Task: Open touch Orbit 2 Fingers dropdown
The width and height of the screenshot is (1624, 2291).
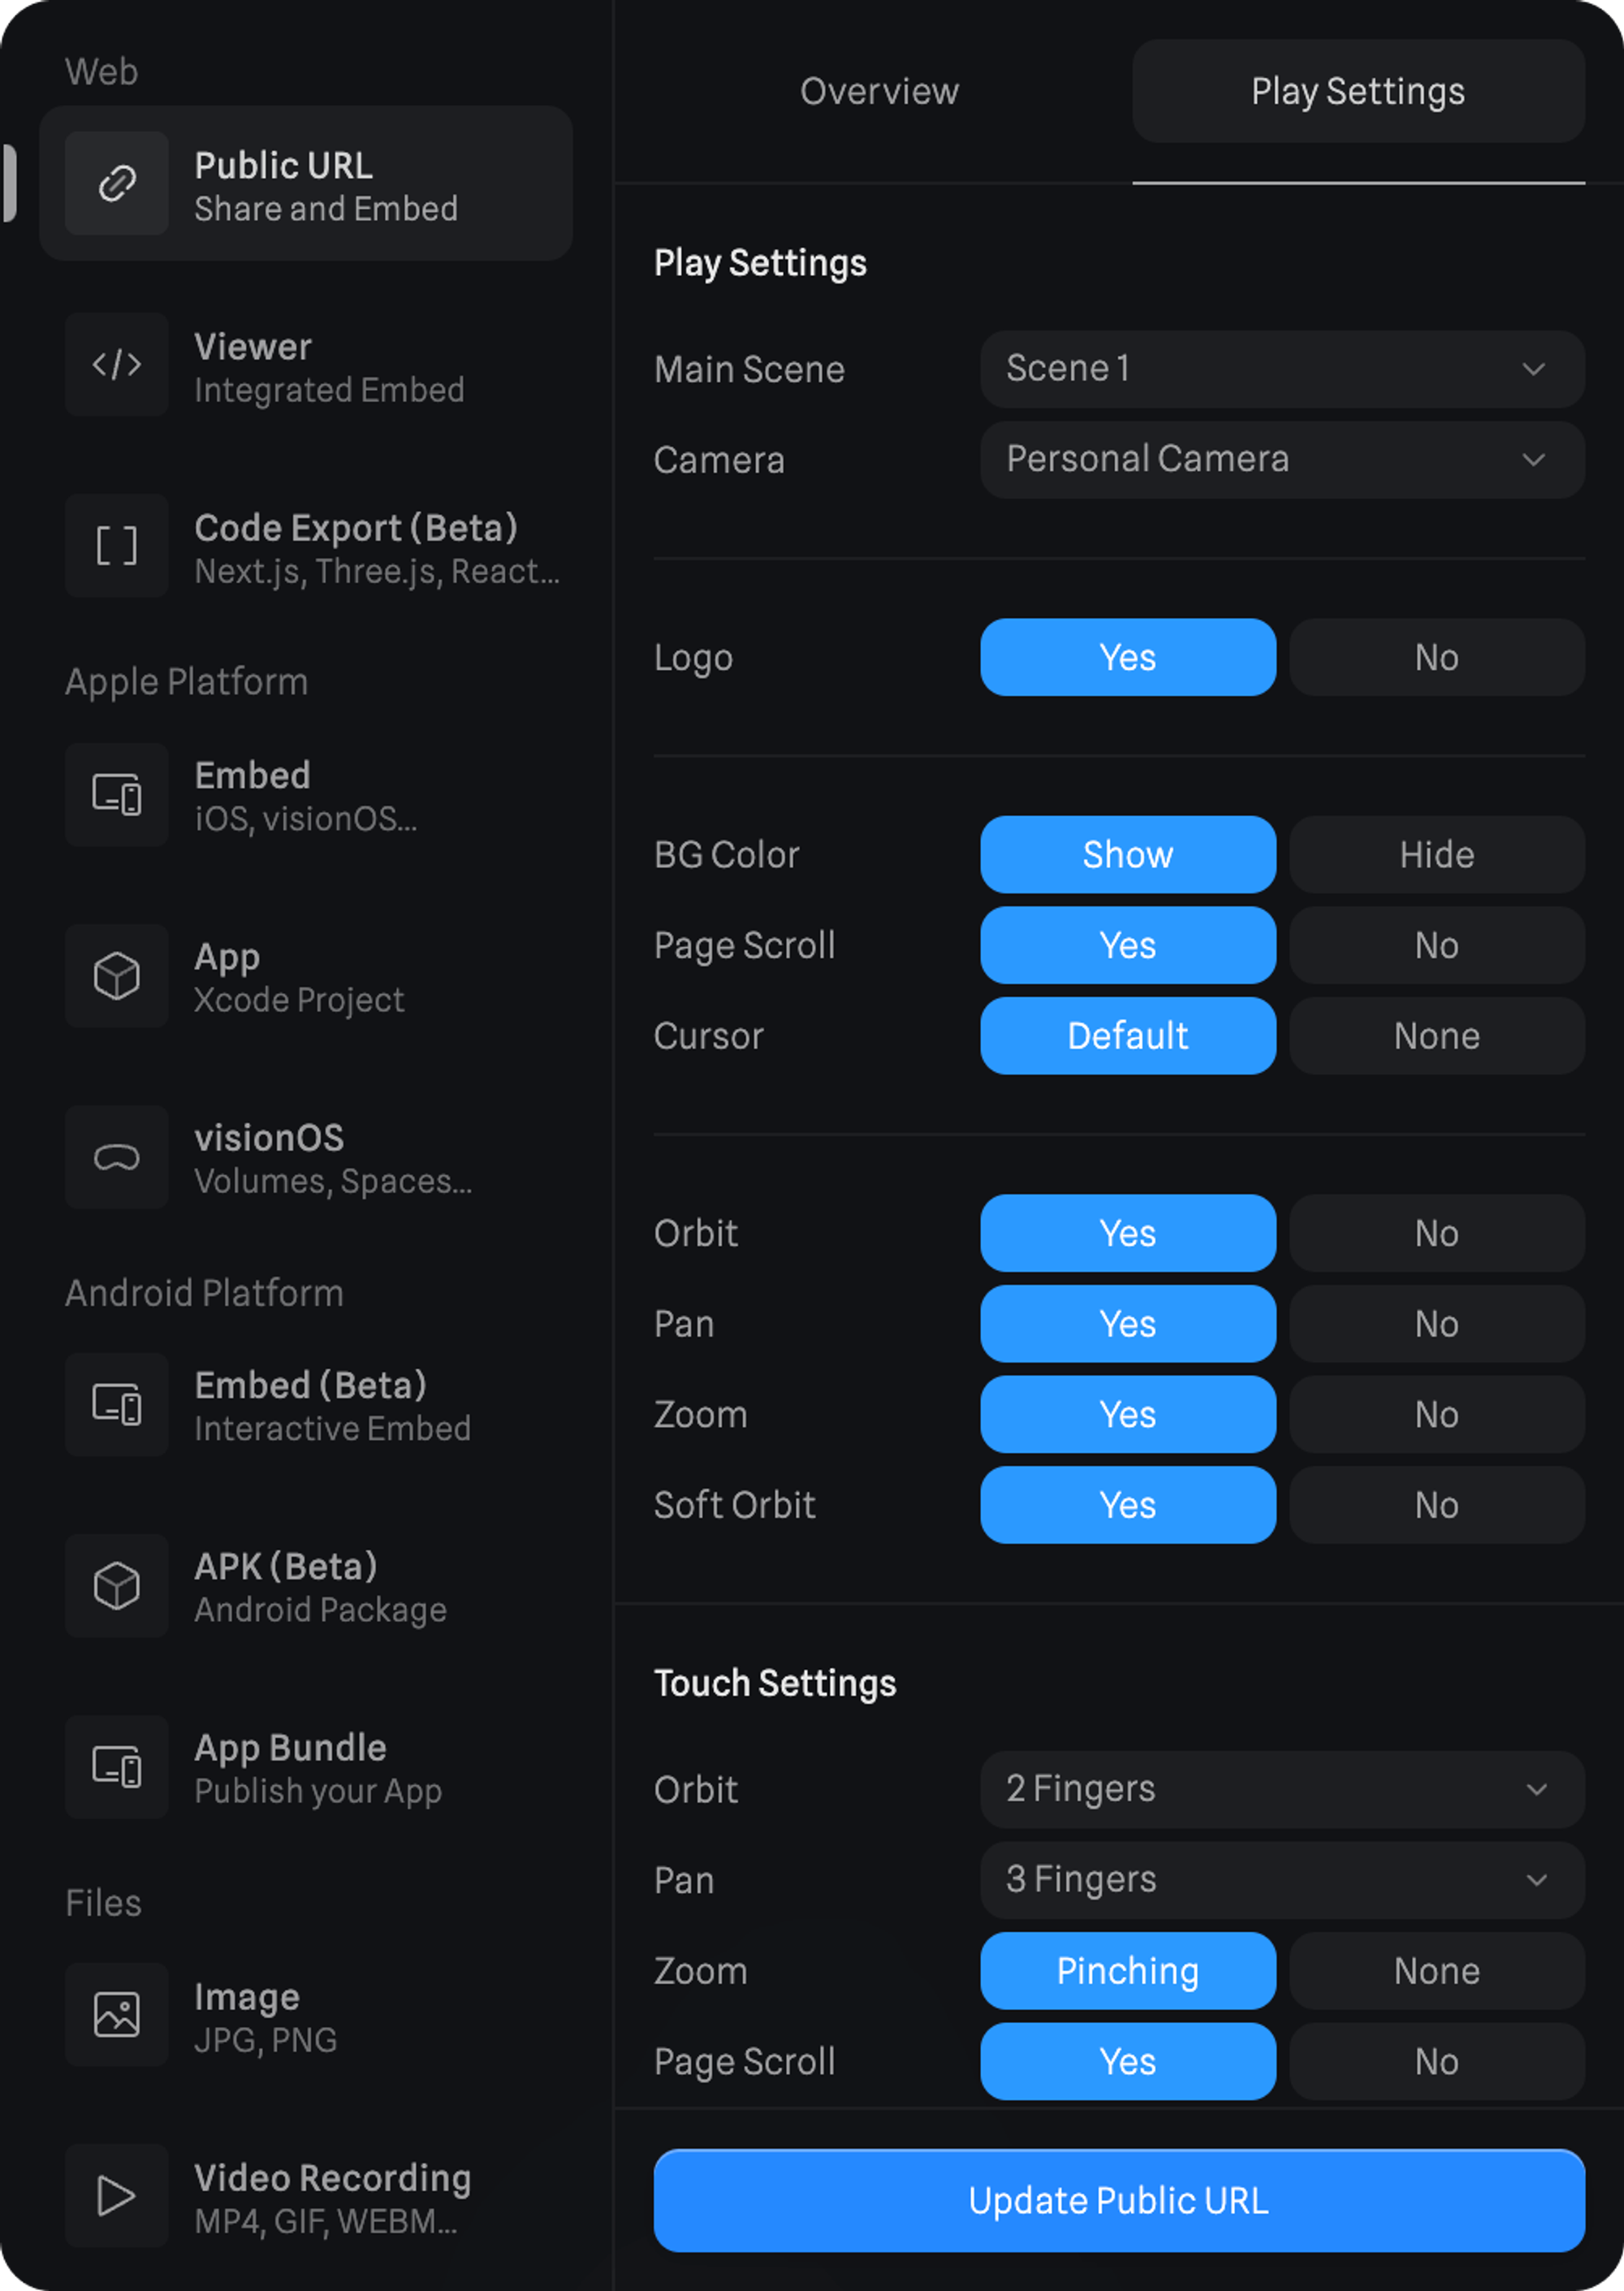Action: (x=1281, y=1788)
